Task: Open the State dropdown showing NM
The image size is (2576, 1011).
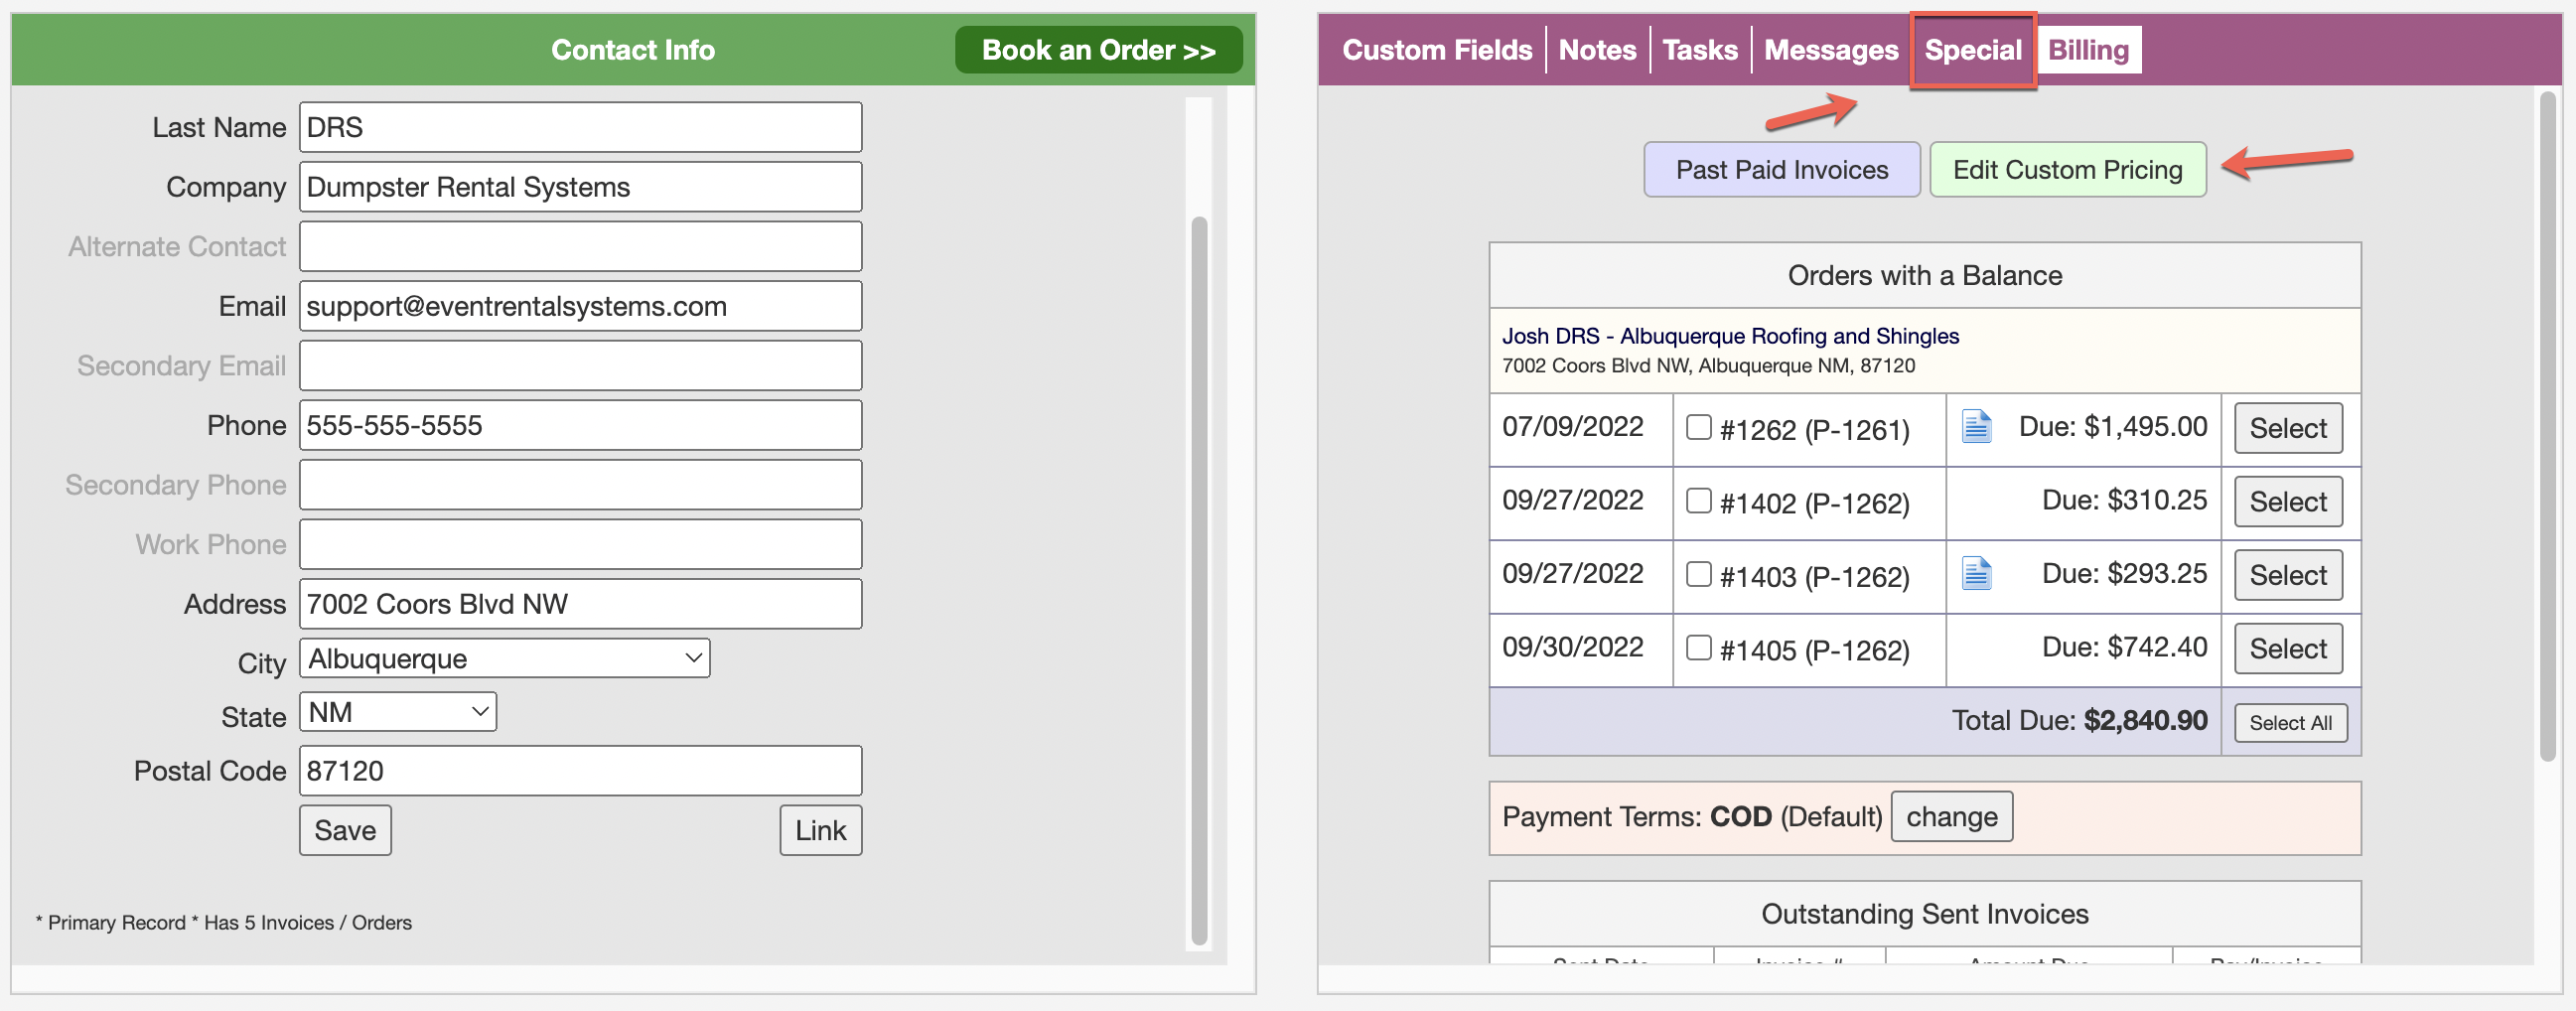Action: [397, 713]
